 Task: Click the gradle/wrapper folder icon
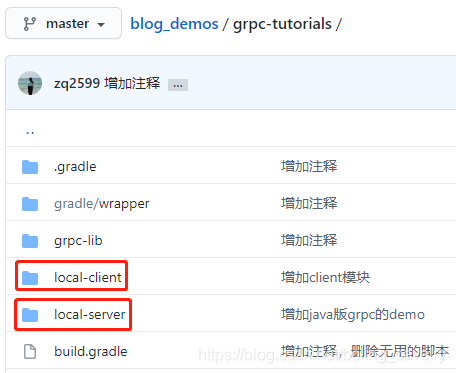tap(30, 204)
